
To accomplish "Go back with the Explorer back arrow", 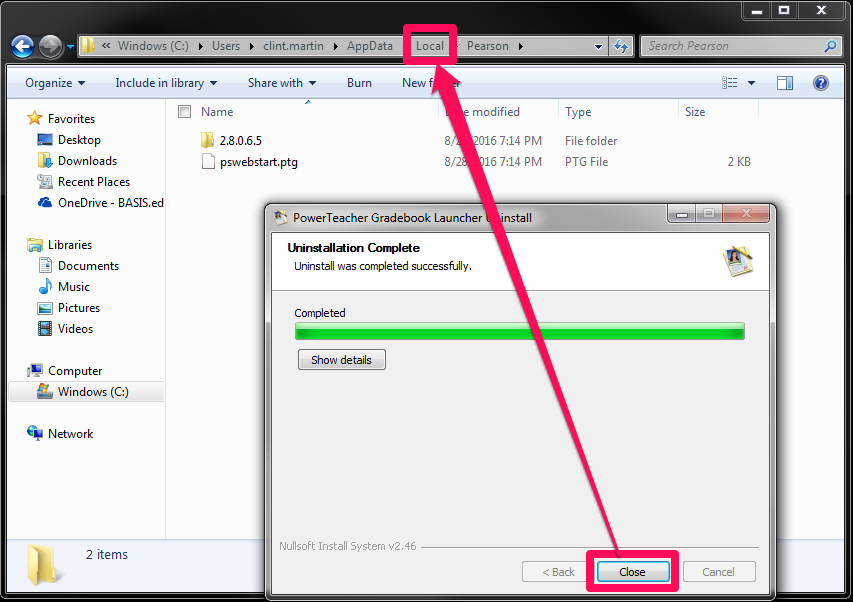I will [22, 47].
